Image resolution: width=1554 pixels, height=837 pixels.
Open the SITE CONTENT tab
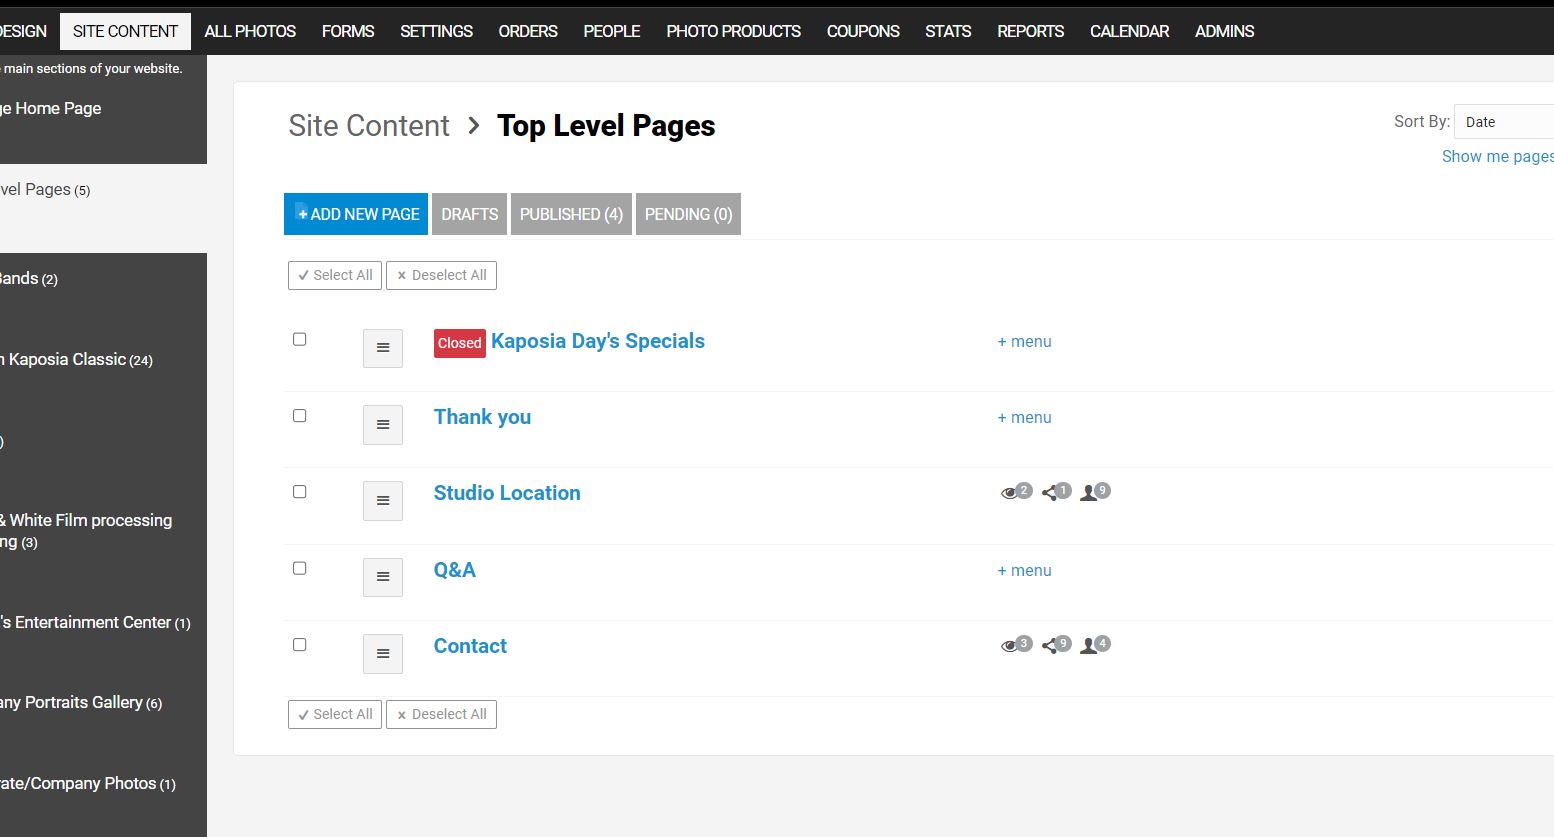(125, 31)
